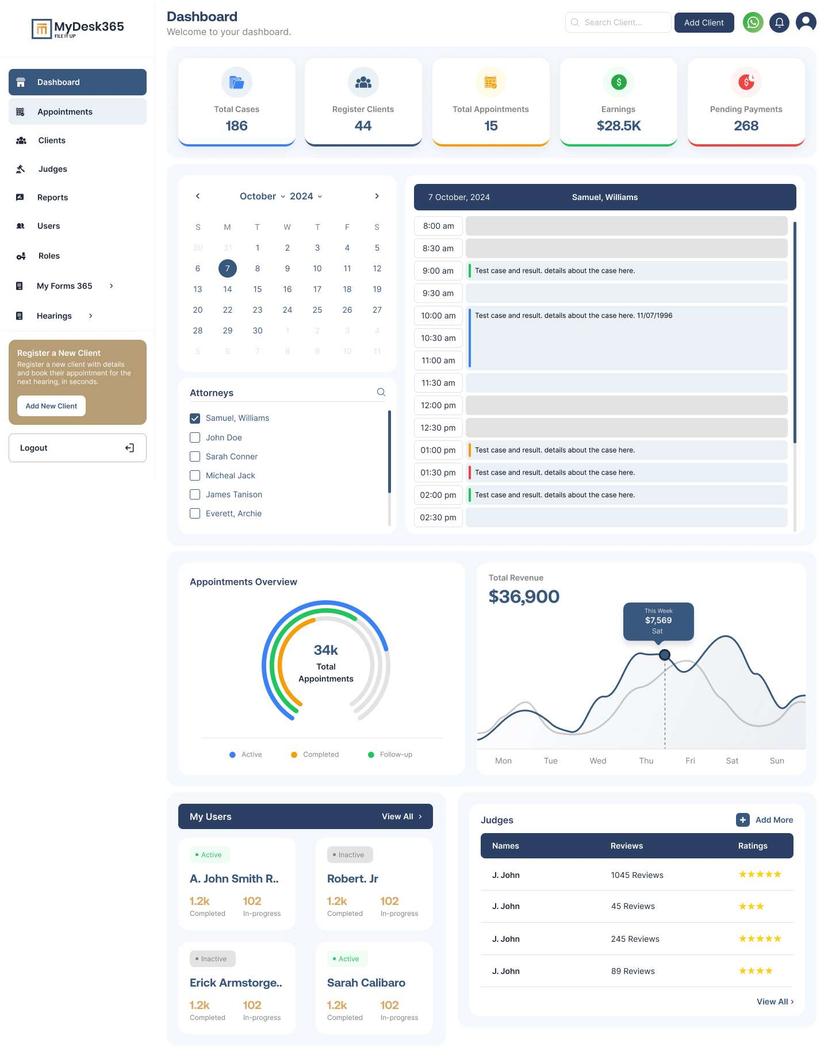Click the Clients icon in sidebar
Viewport: 828px width, 1063px height.
tap(21, 140)
